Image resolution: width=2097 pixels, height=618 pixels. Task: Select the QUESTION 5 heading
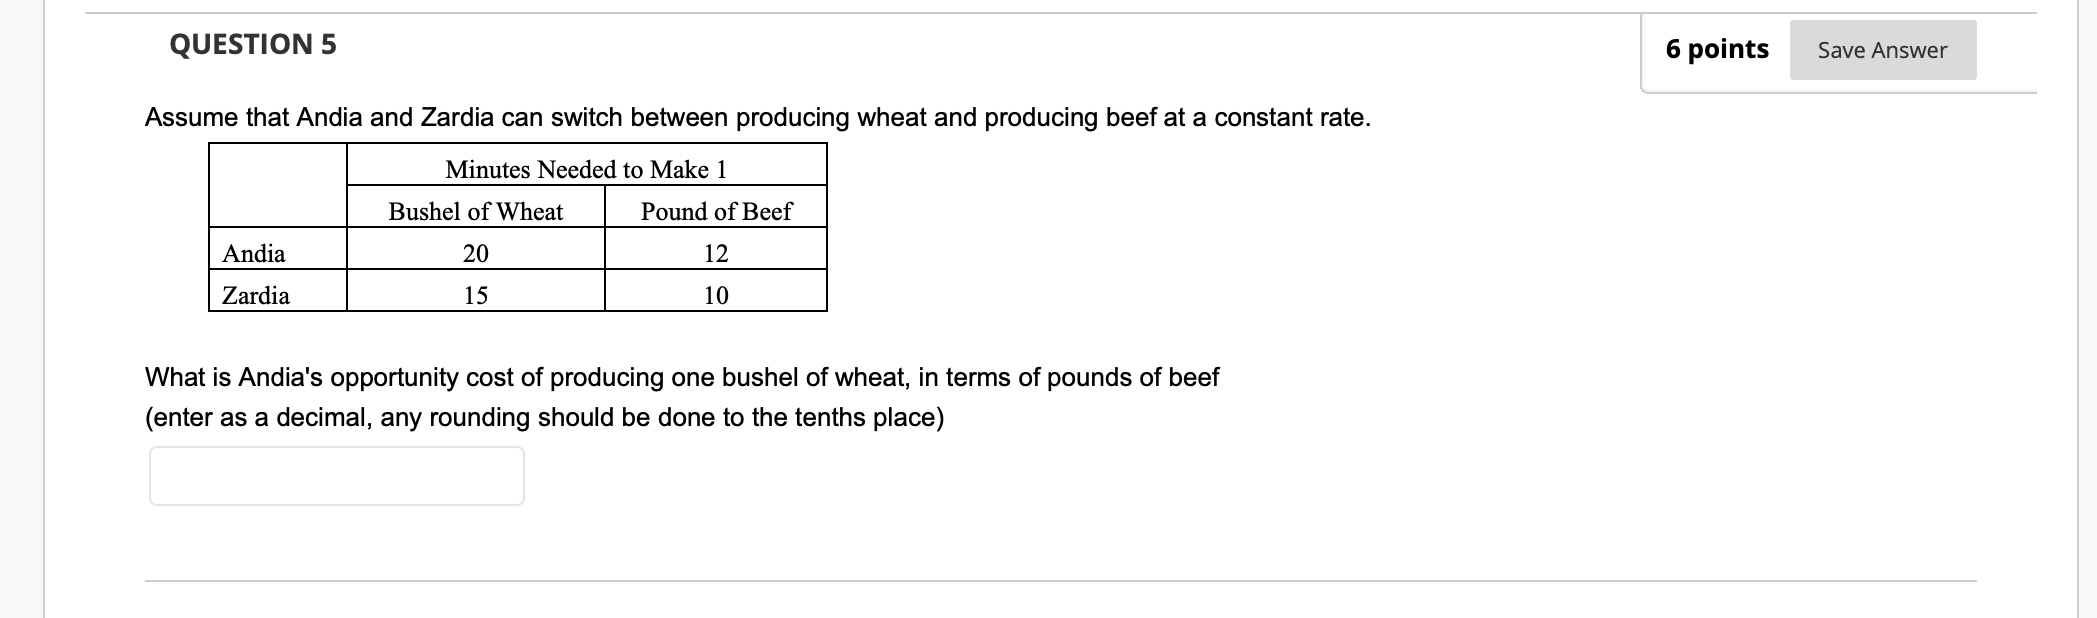pos(251,44)
